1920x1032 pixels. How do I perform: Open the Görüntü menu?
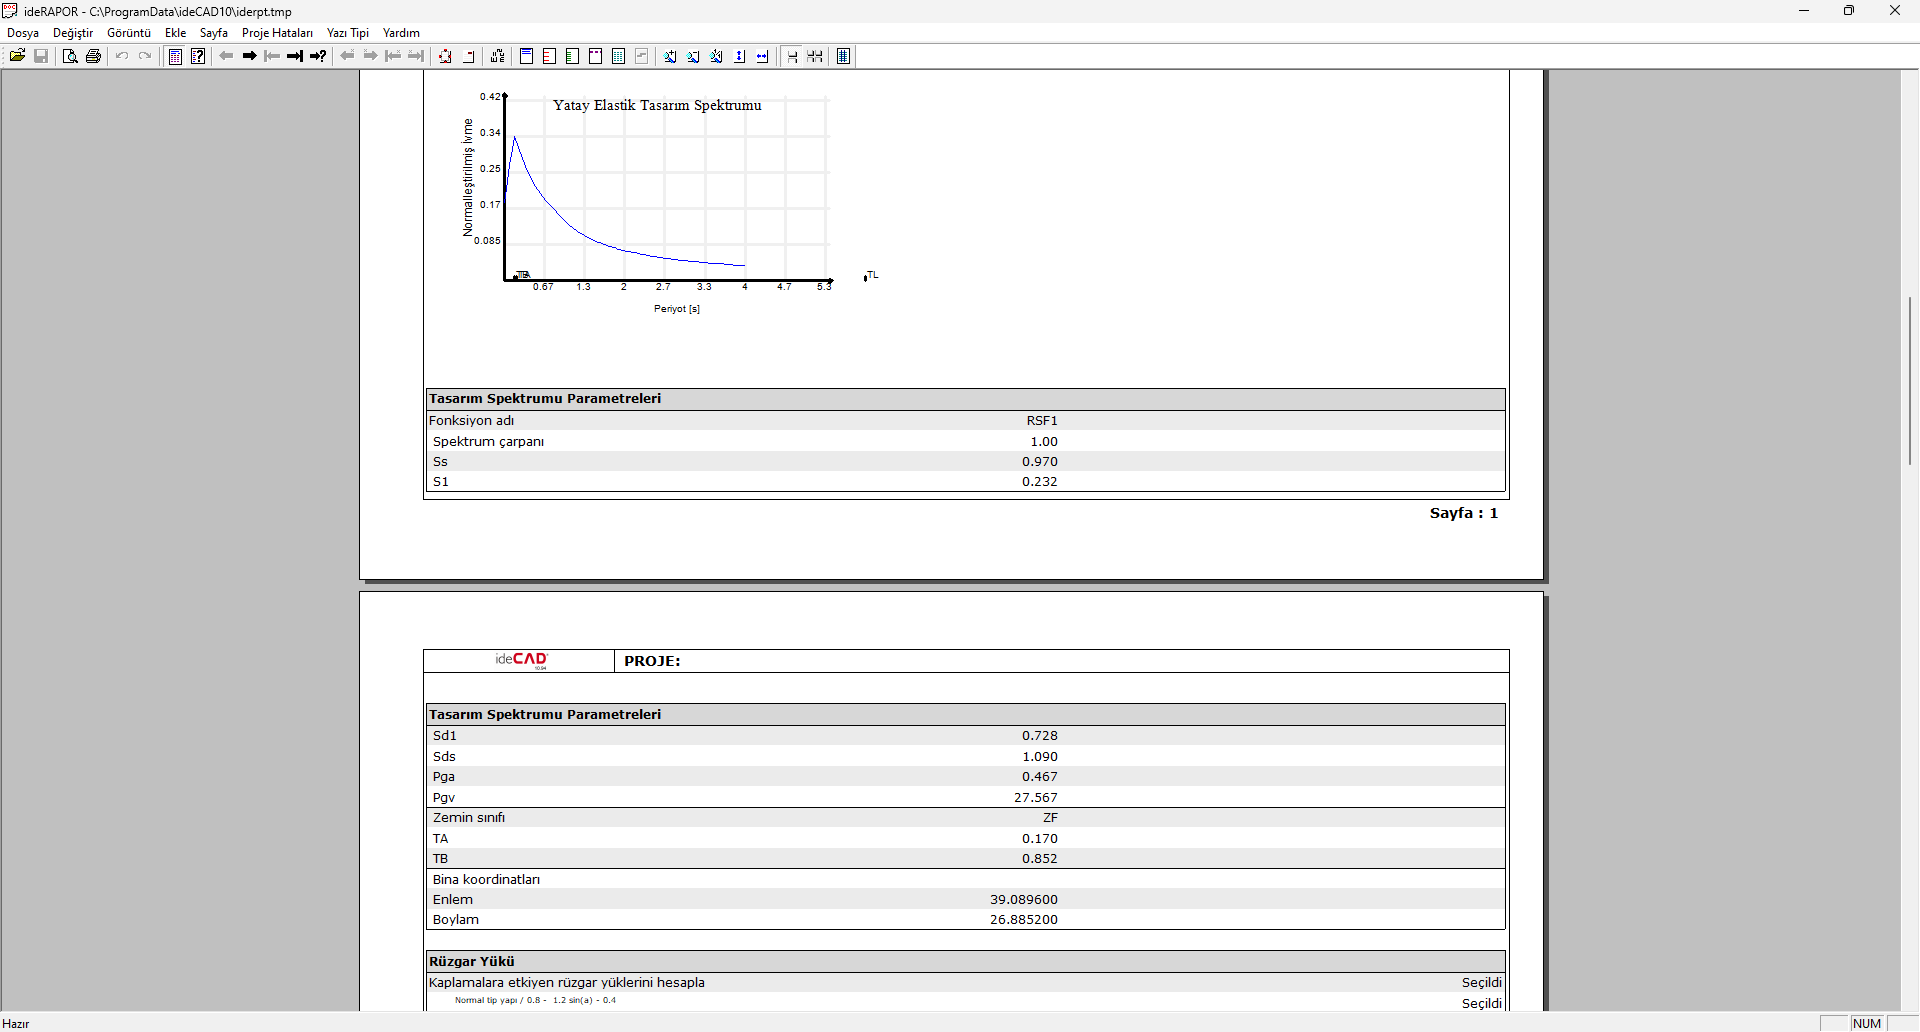(129, 33)
